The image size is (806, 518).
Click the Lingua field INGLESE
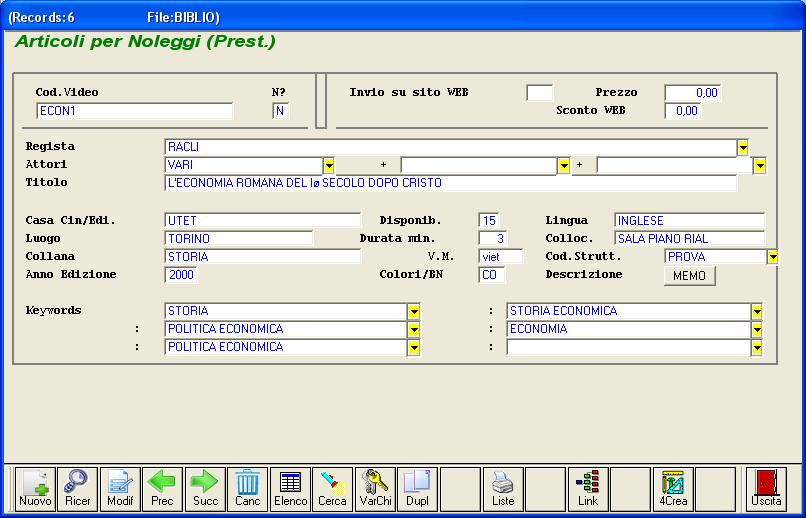(x=689, y=221)
